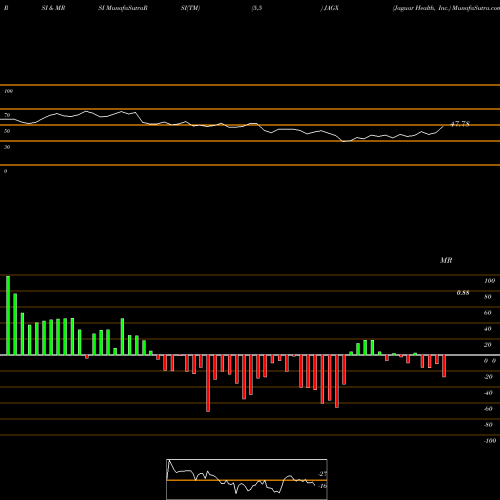This screenshot has height=500, width=500.
Task: Click the 'Jaguar Health, Inc.' header text
Action: click(x=421, y=8)
